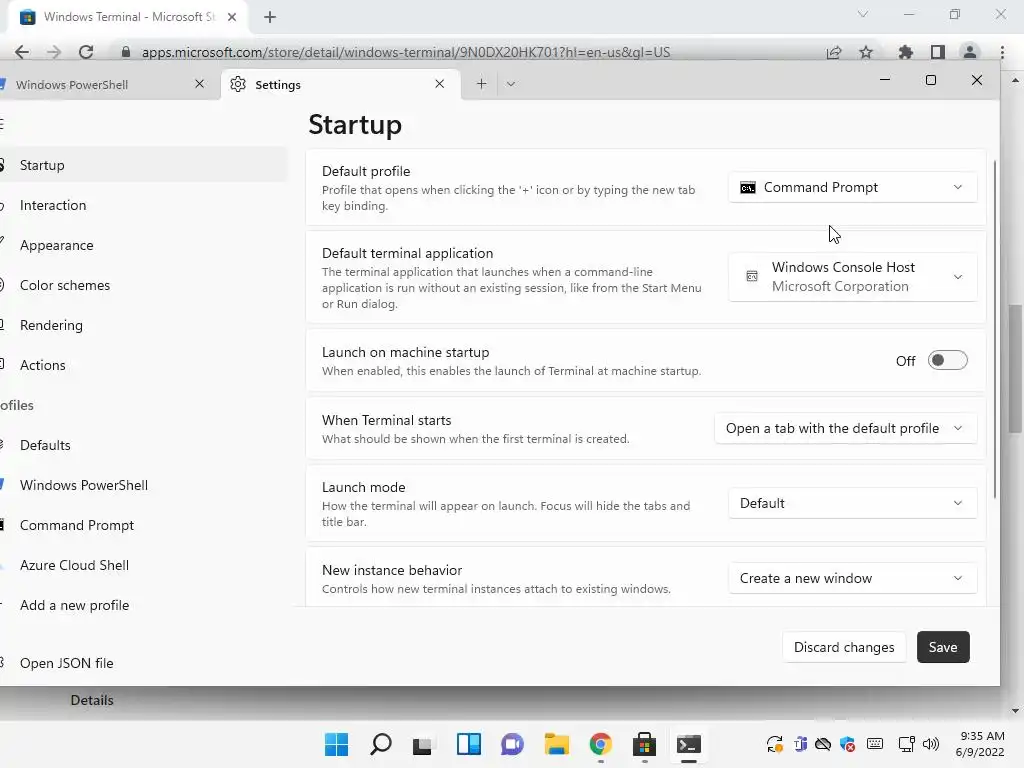Reload the browser page

[x=86, y=52]
